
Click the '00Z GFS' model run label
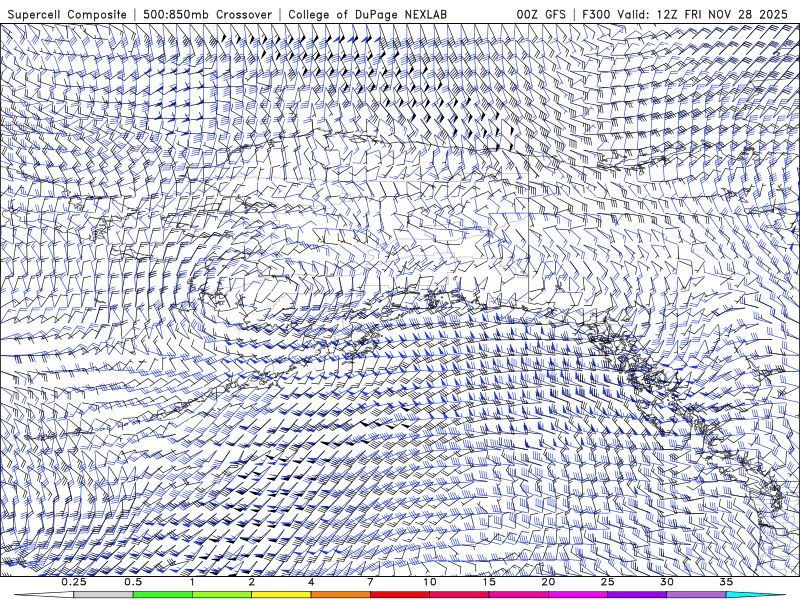pyautogui.click(x=541, y=14)
